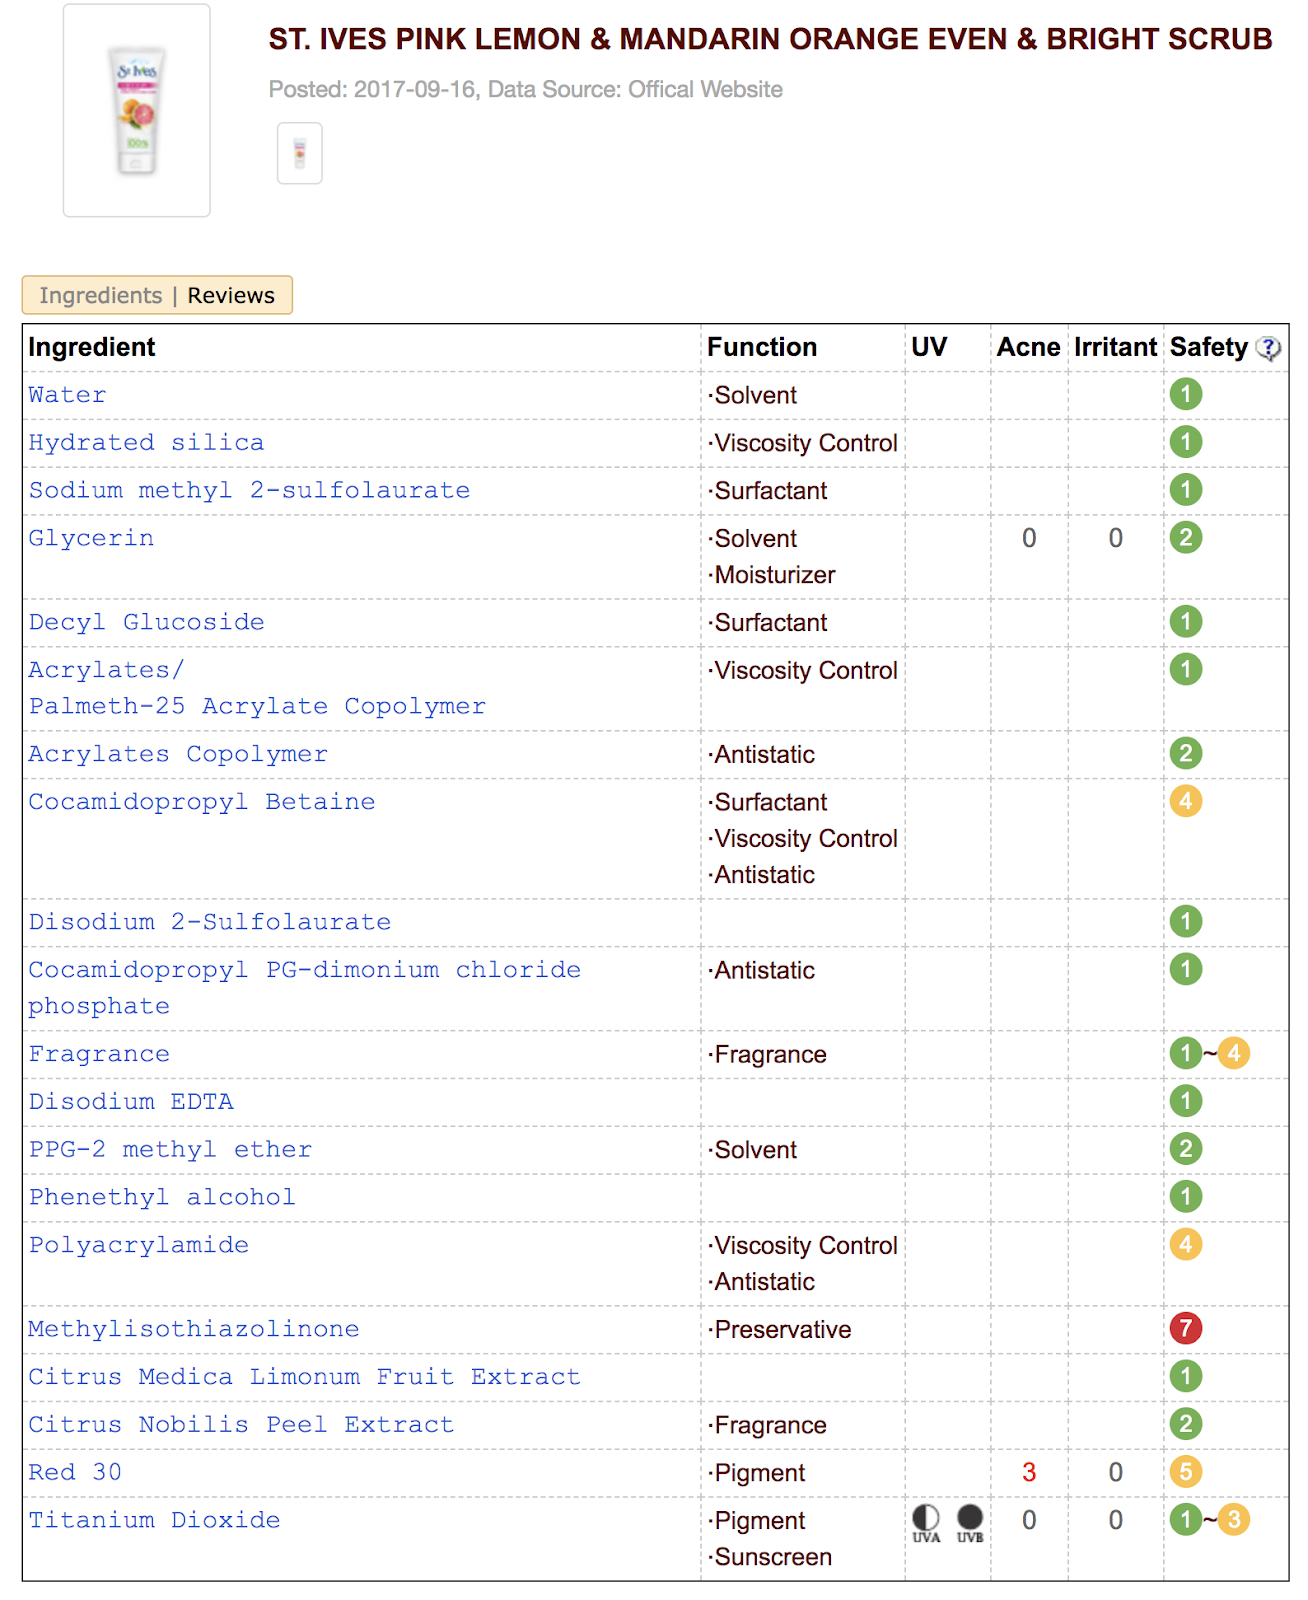
Task: Click the red acne score 3 for Red 30
Action: coord(1029,1473)
